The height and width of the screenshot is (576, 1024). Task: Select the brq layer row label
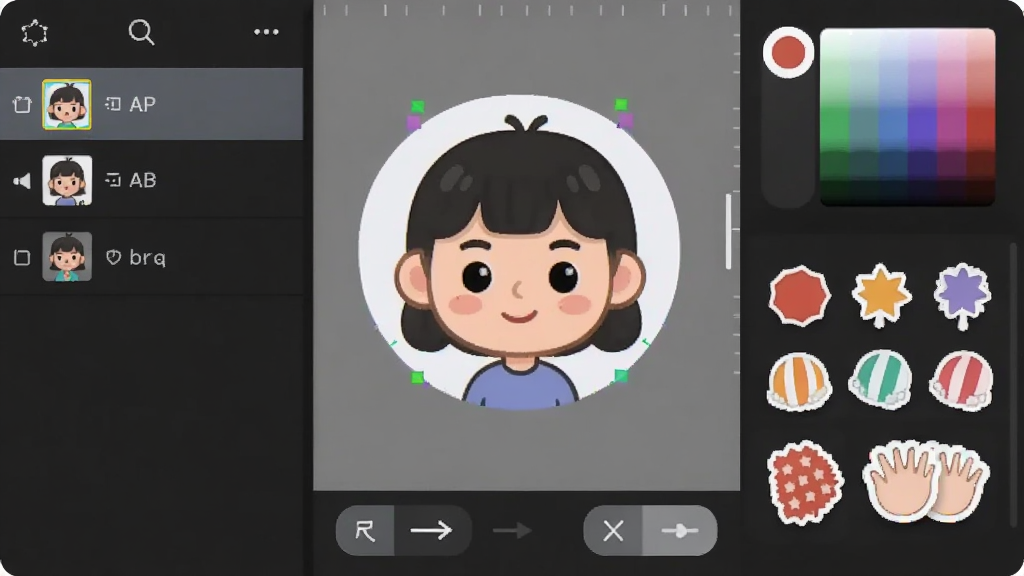pos(148,258)
